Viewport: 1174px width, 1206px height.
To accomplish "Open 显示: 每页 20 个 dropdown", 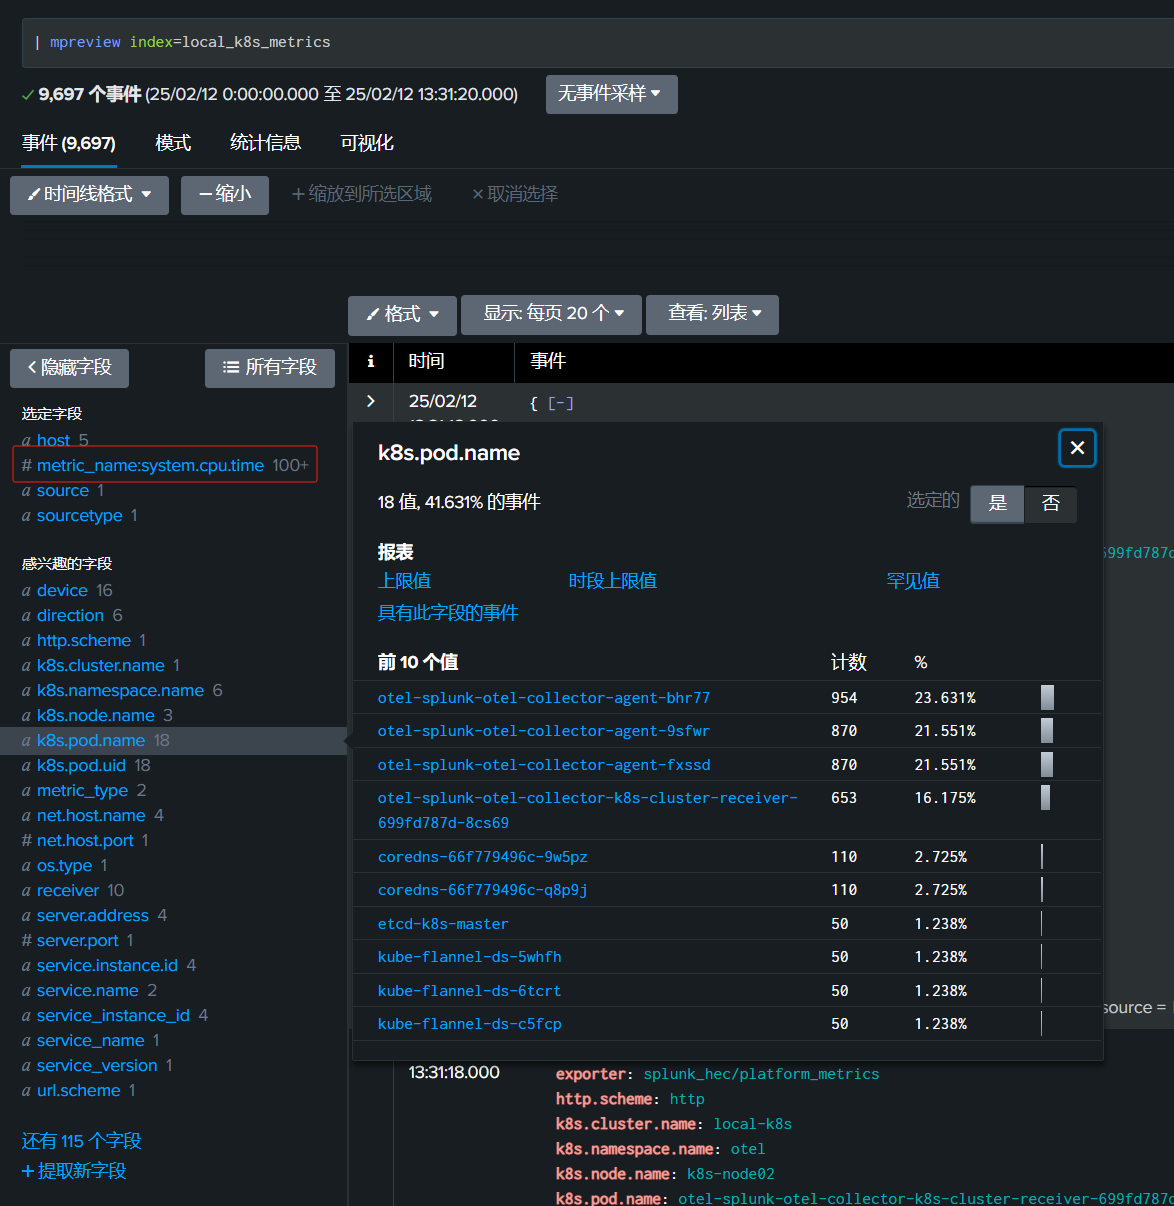I will point(553,313).
